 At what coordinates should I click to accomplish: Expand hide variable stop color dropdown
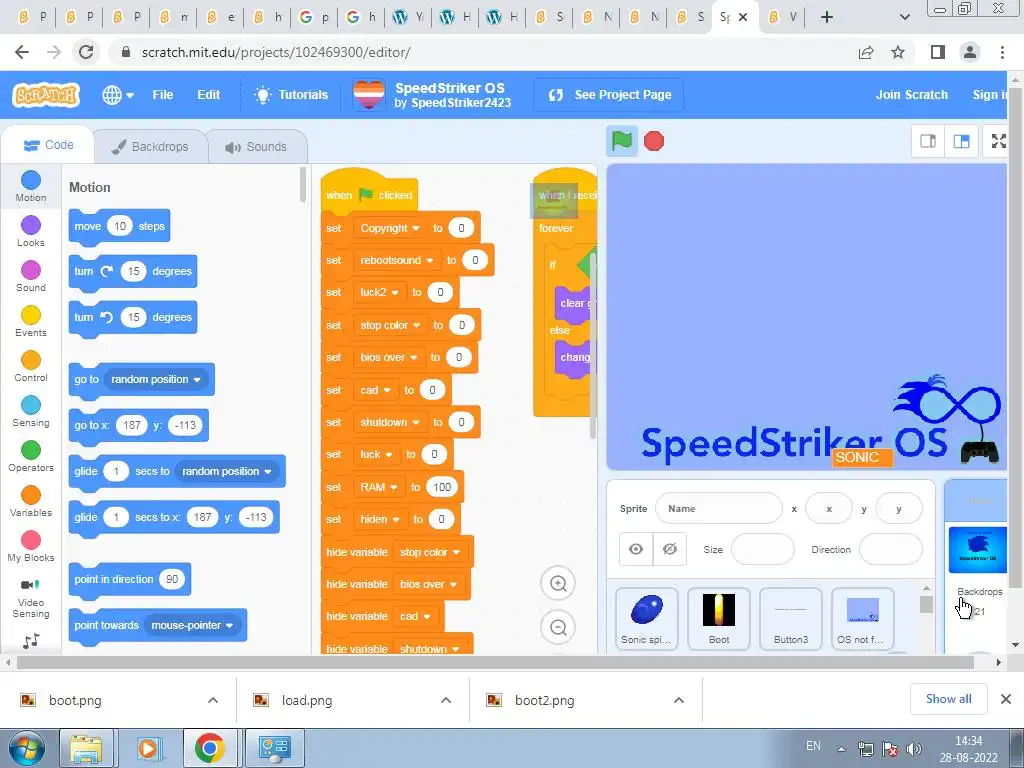429,552
